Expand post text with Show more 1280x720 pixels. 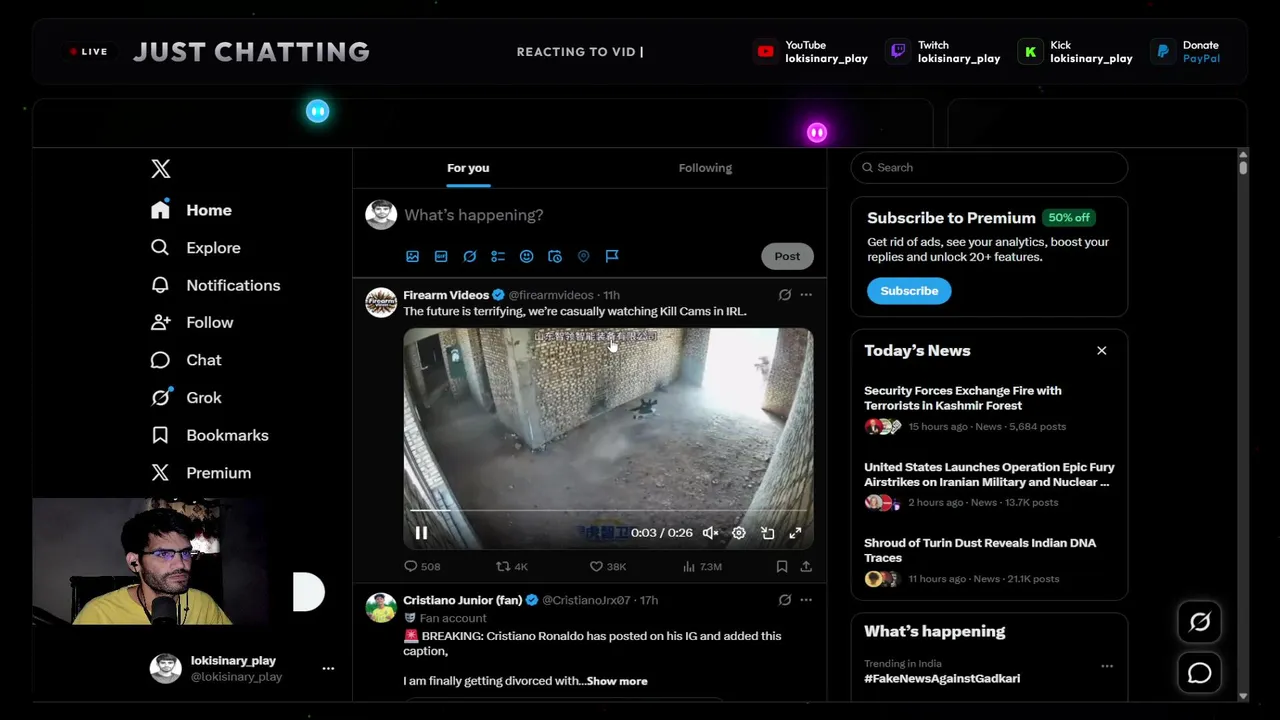tap(617, 681)
